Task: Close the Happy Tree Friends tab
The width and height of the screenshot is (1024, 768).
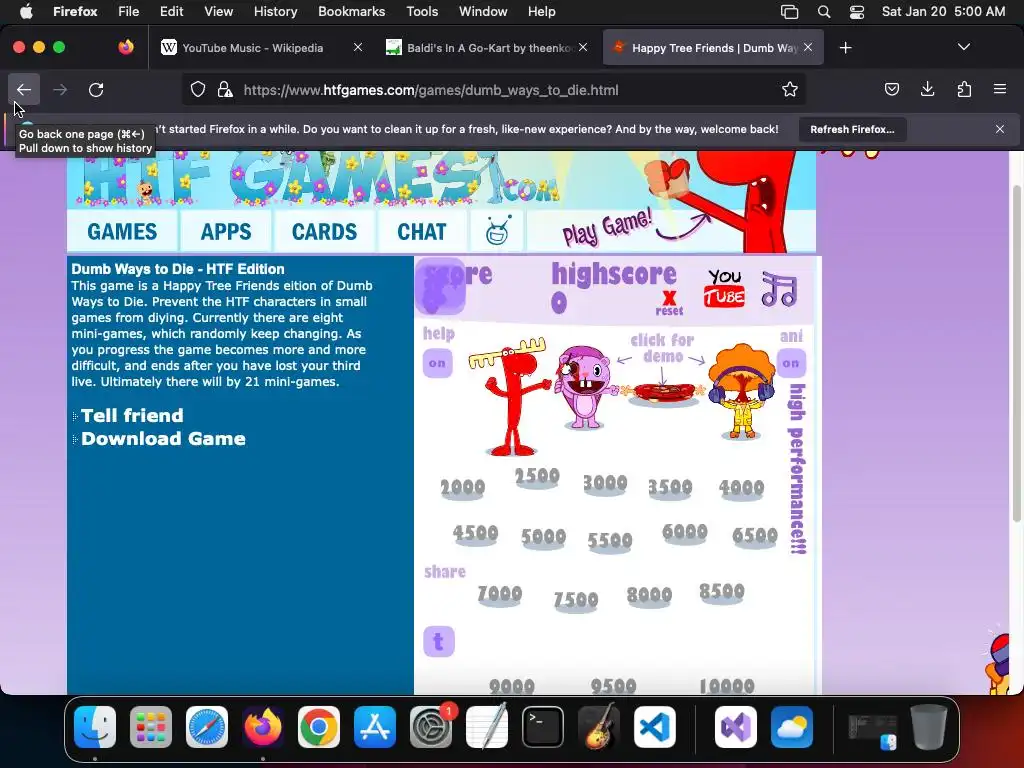Action: [x=808, y=48]
